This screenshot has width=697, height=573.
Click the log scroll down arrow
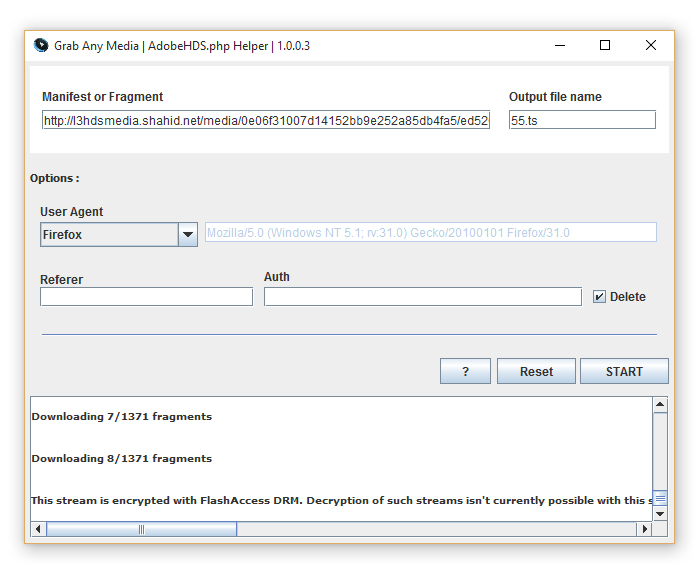tap(660, 514)
